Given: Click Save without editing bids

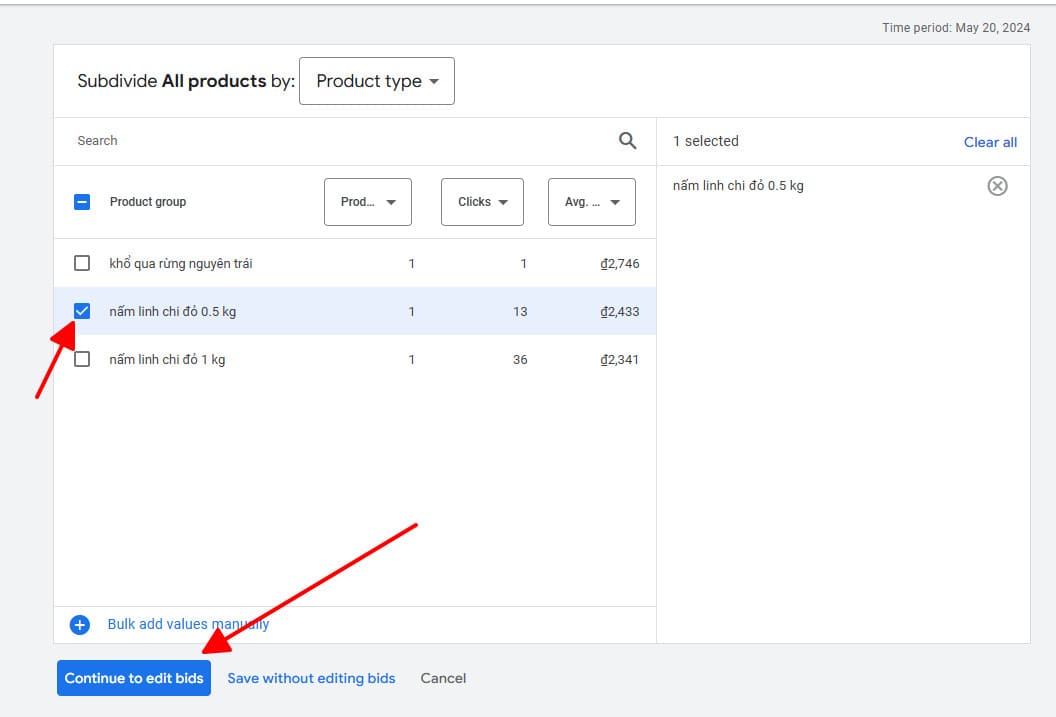Looking at the screenshot, I should pos(311,678).
